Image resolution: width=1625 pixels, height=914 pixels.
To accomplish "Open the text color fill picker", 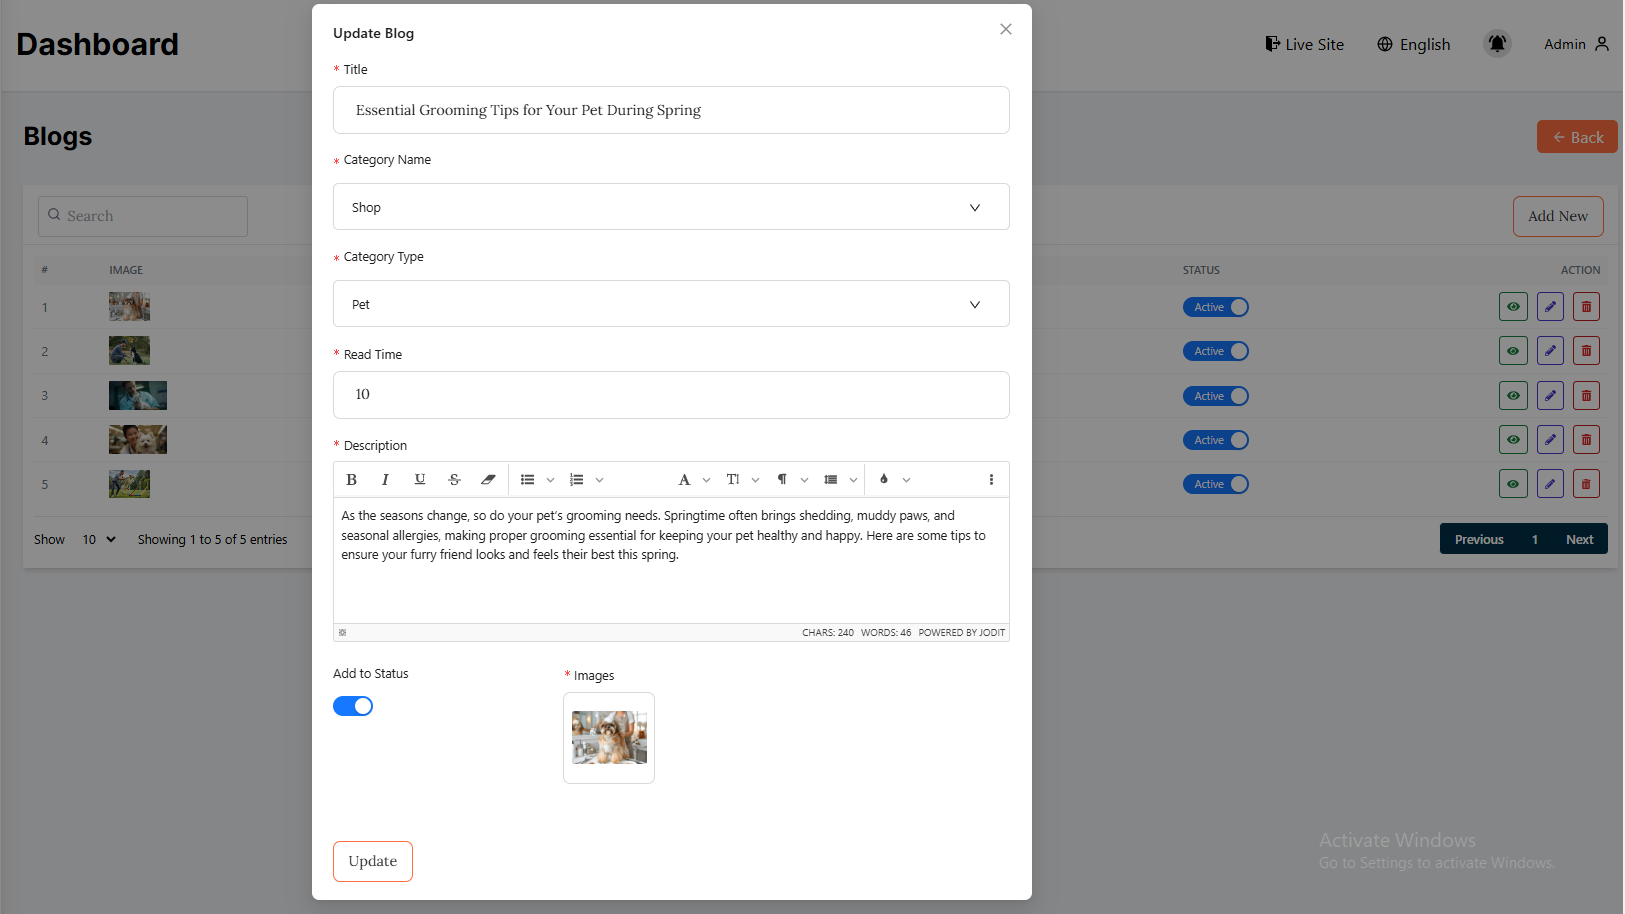I will coord(884,480).
